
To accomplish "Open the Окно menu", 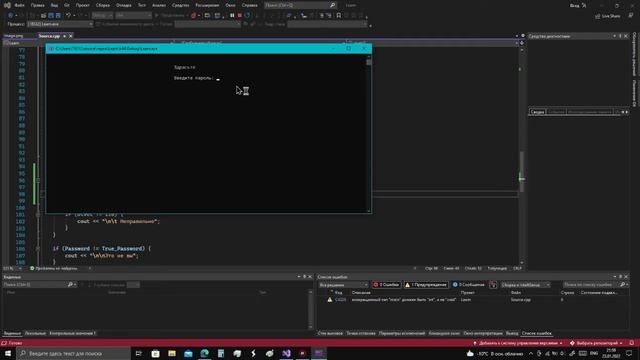I will click(231, 5).
